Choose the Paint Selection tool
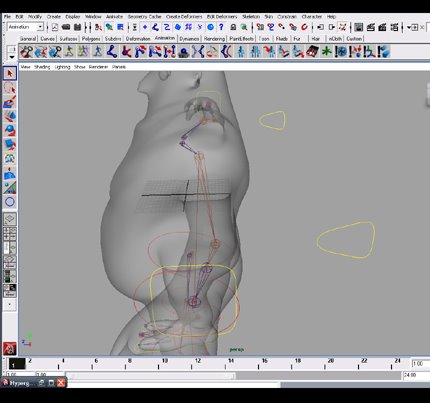The image size is (430, 403). 10,102
